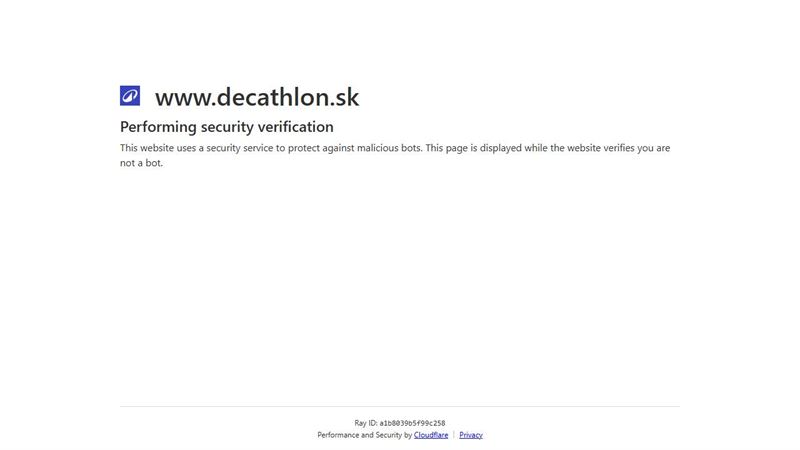Viewport: 800px width, 450px height.
Task: Click the words 'security service' in paragraph
Action: pos(239,148)
